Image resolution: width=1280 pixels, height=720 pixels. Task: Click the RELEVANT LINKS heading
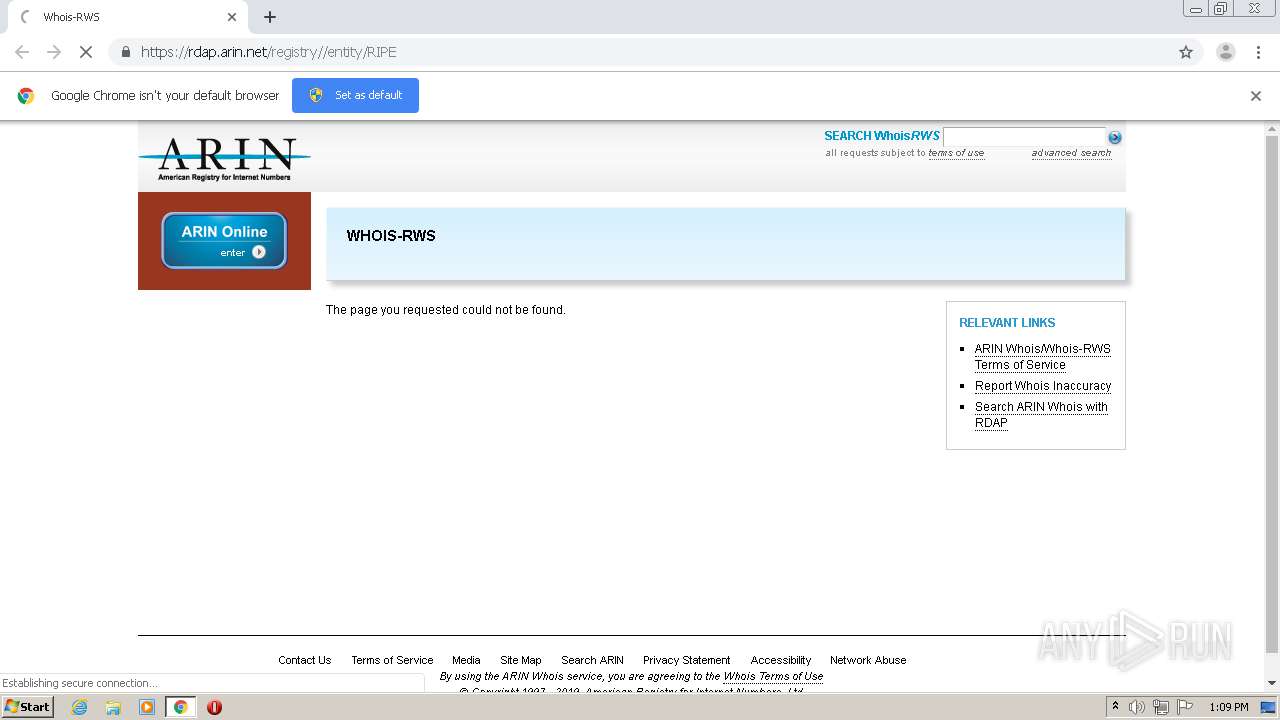pos(1007,323)
